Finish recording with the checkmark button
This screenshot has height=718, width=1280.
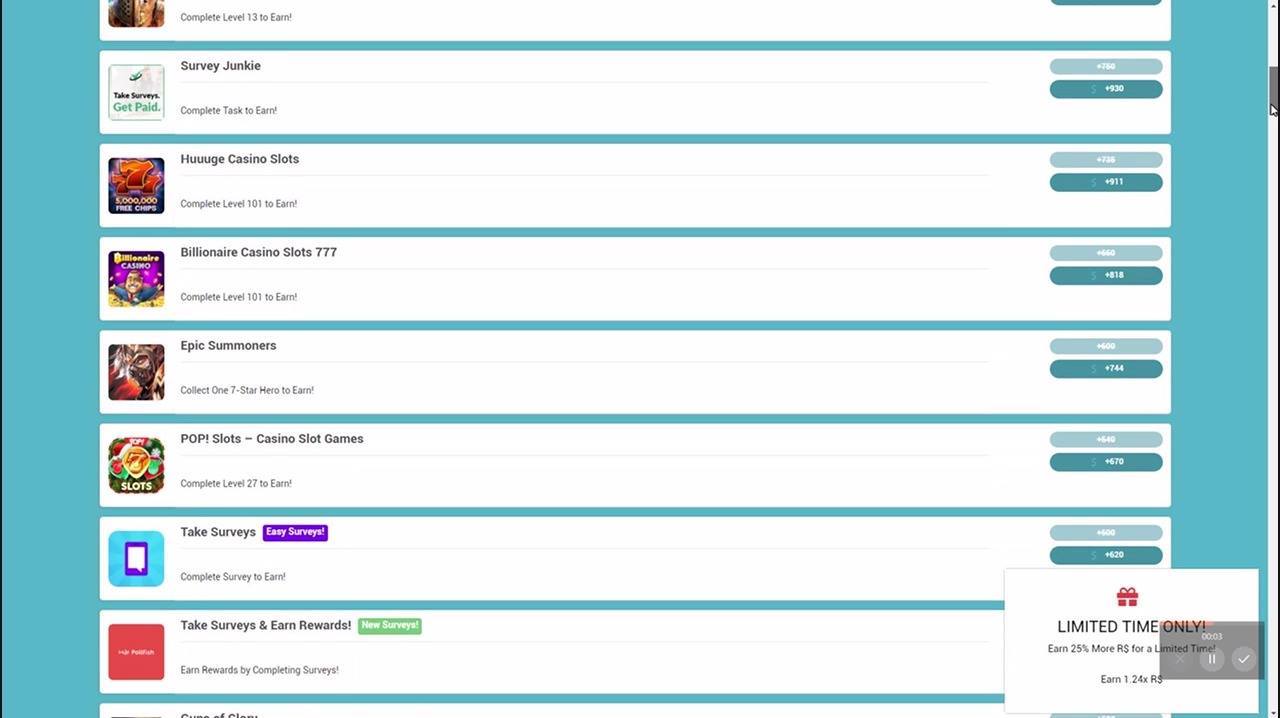click(1243, 659)
